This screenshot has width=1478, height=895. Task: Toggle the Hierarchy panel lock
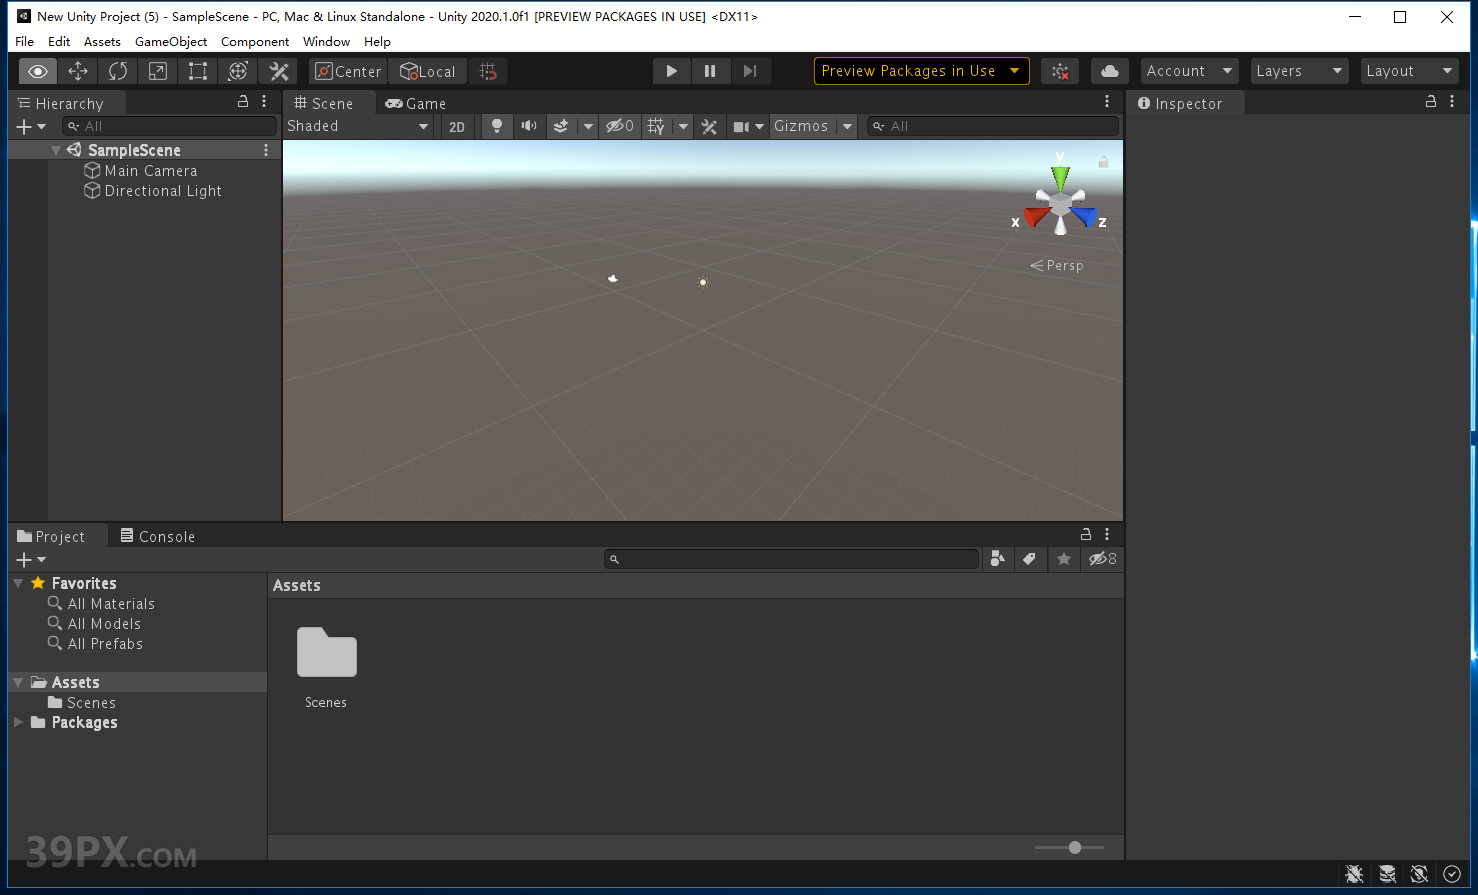242,101
